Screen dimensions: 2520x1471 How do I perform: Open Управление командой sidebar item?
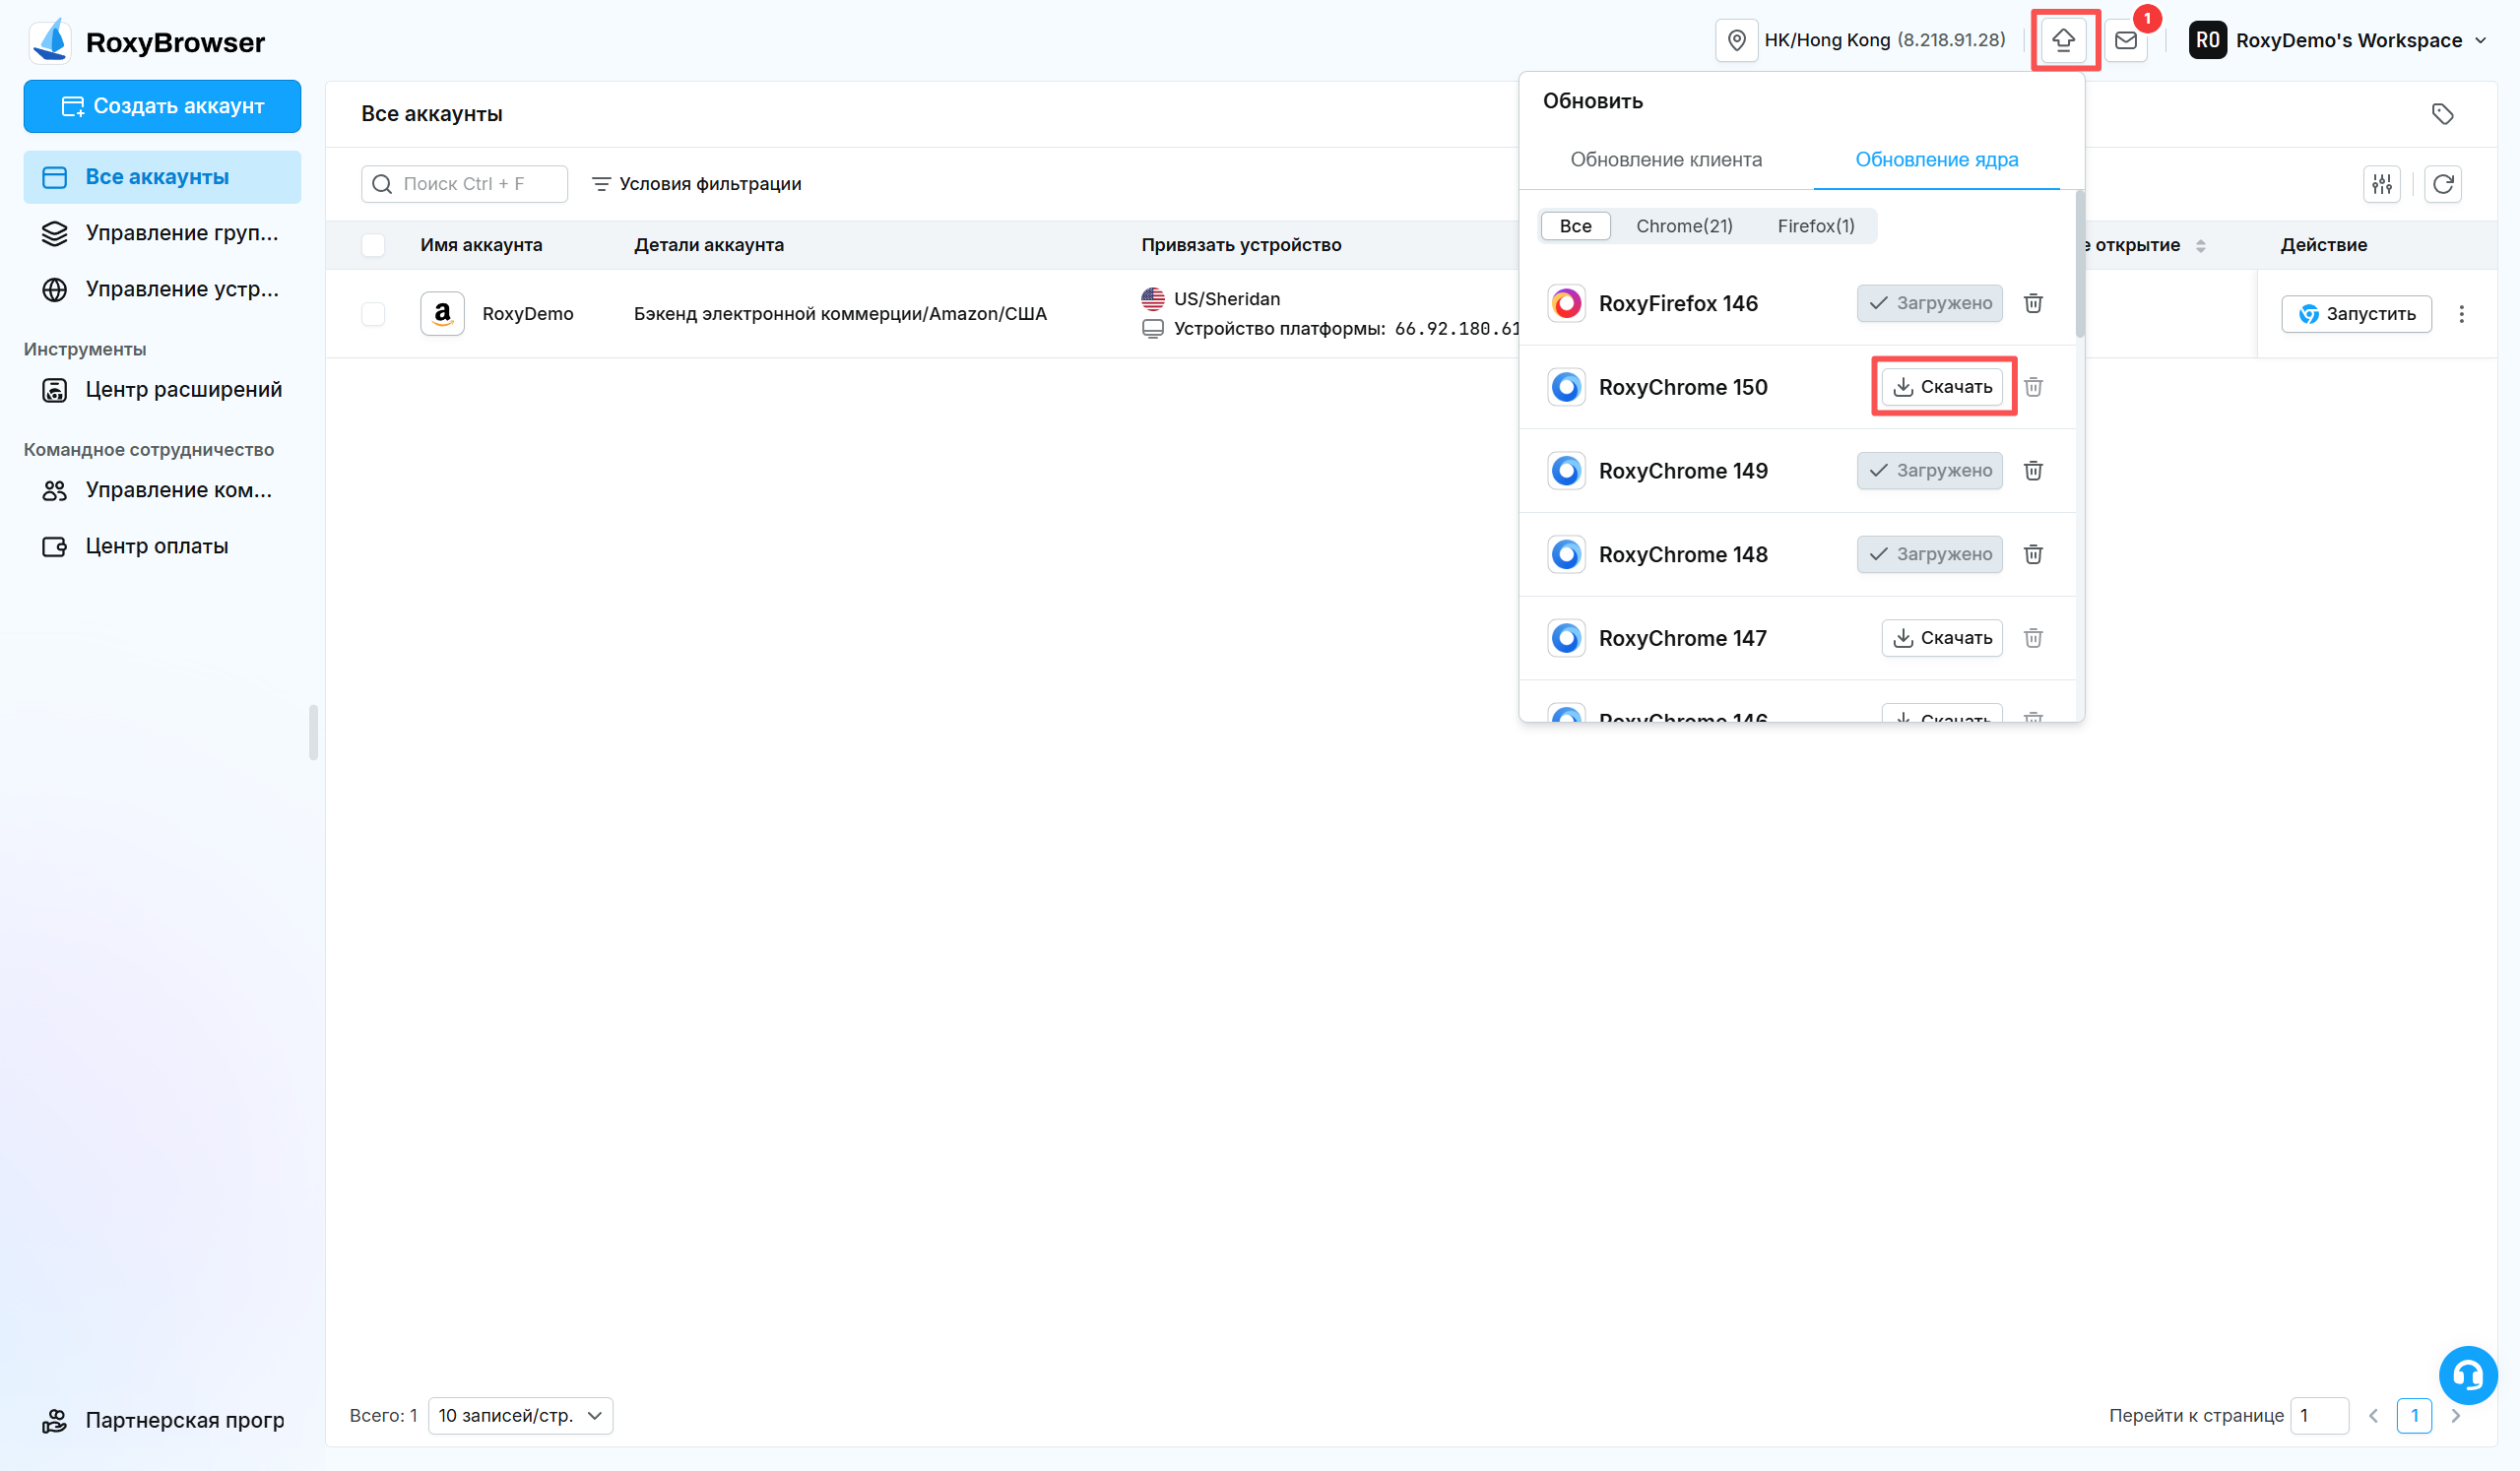click(x=162, y=490)
